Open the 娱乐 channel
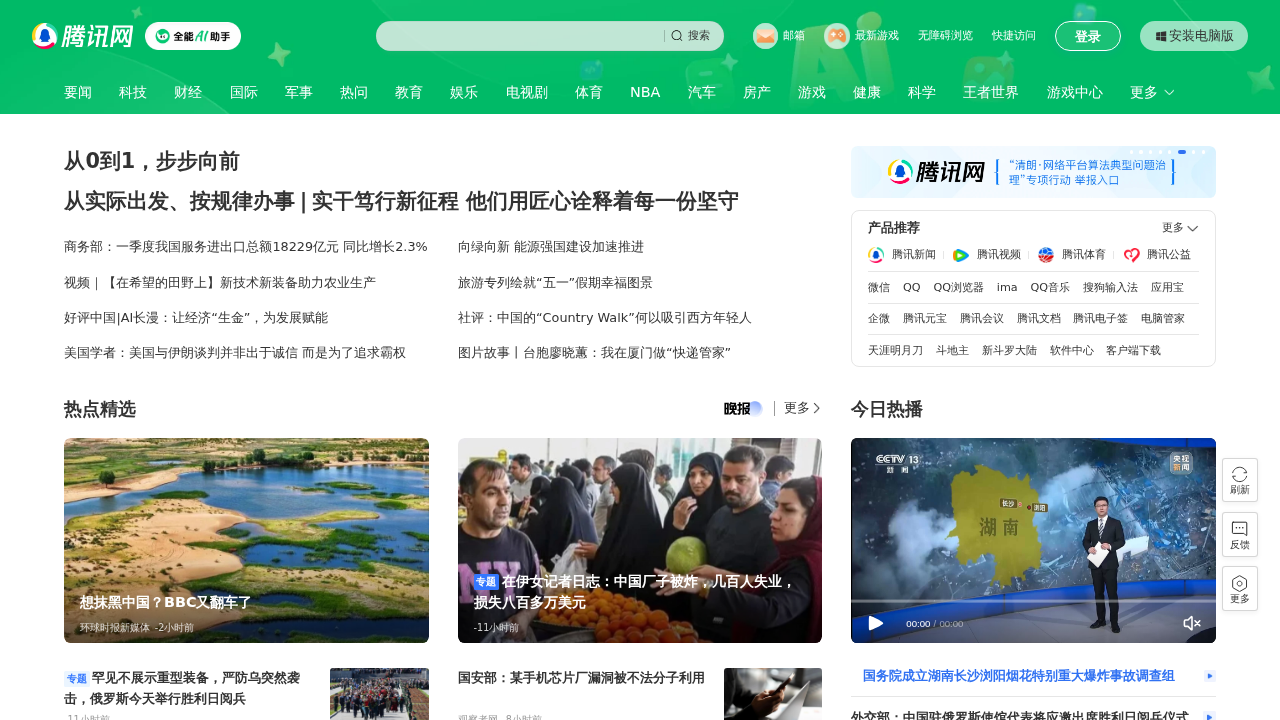The height and width of the screenshot is (720, 1280). pyautogui.click(x=464, y=92)
